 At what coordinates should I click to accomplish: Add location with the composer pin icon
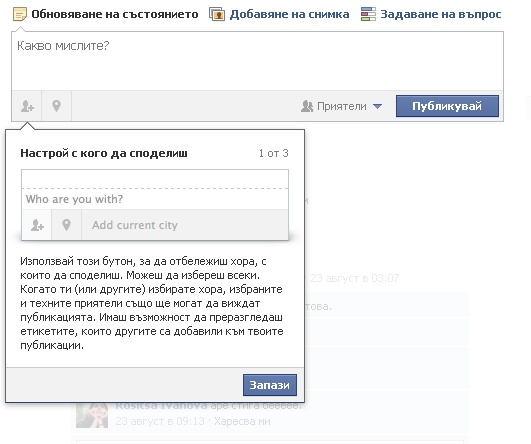[57, 106]
